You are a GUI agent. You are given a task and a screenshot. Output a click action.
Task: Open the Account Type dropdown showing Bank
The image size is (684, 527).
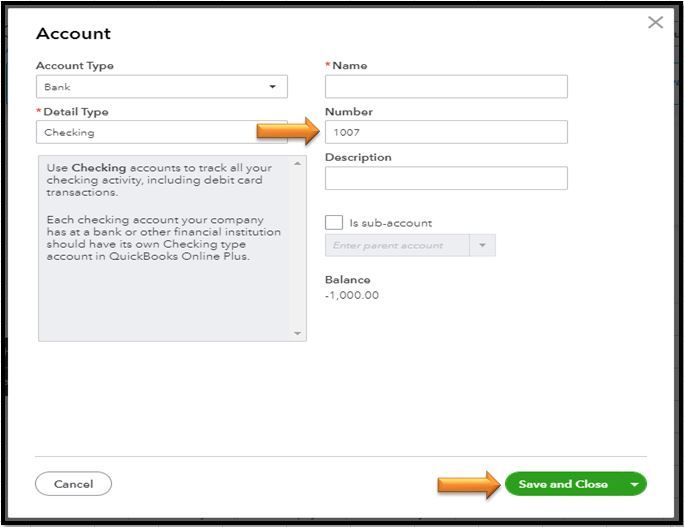tap(161, 87)
